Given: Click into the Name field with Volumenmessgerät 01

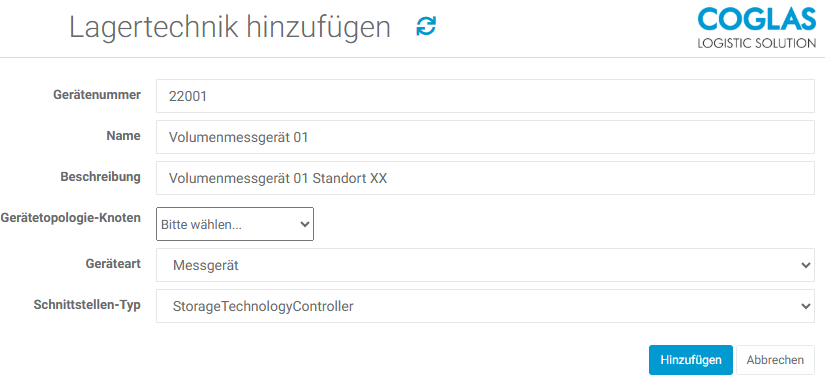Looking at the screenshot, I should (485, 137).
